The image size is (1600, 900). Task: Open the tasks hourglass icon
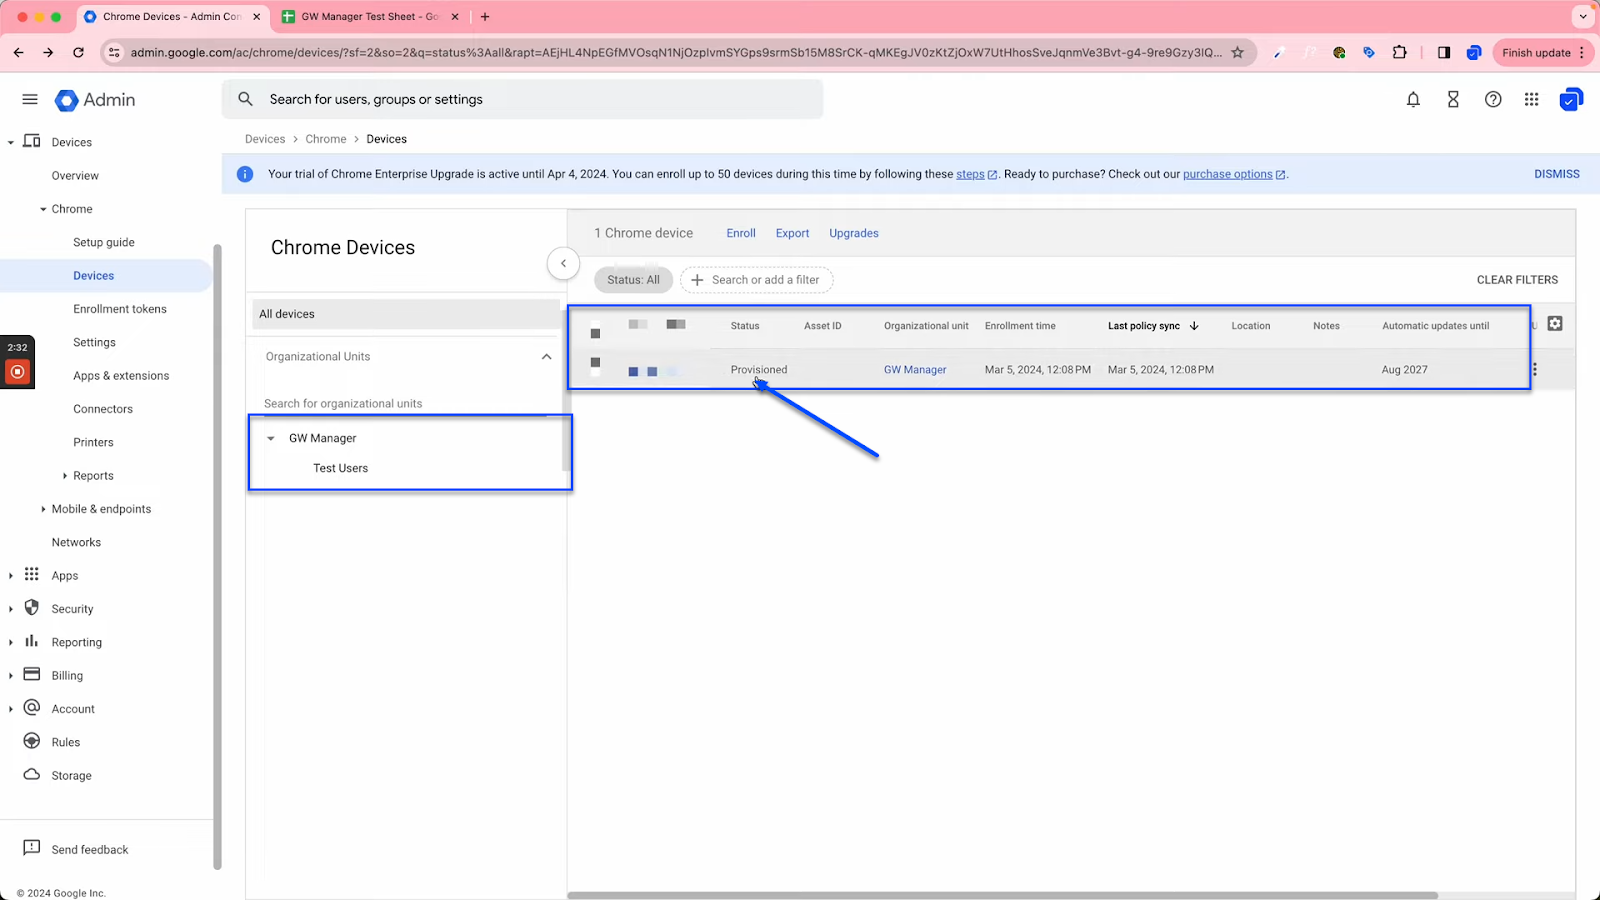[1453, 99]
